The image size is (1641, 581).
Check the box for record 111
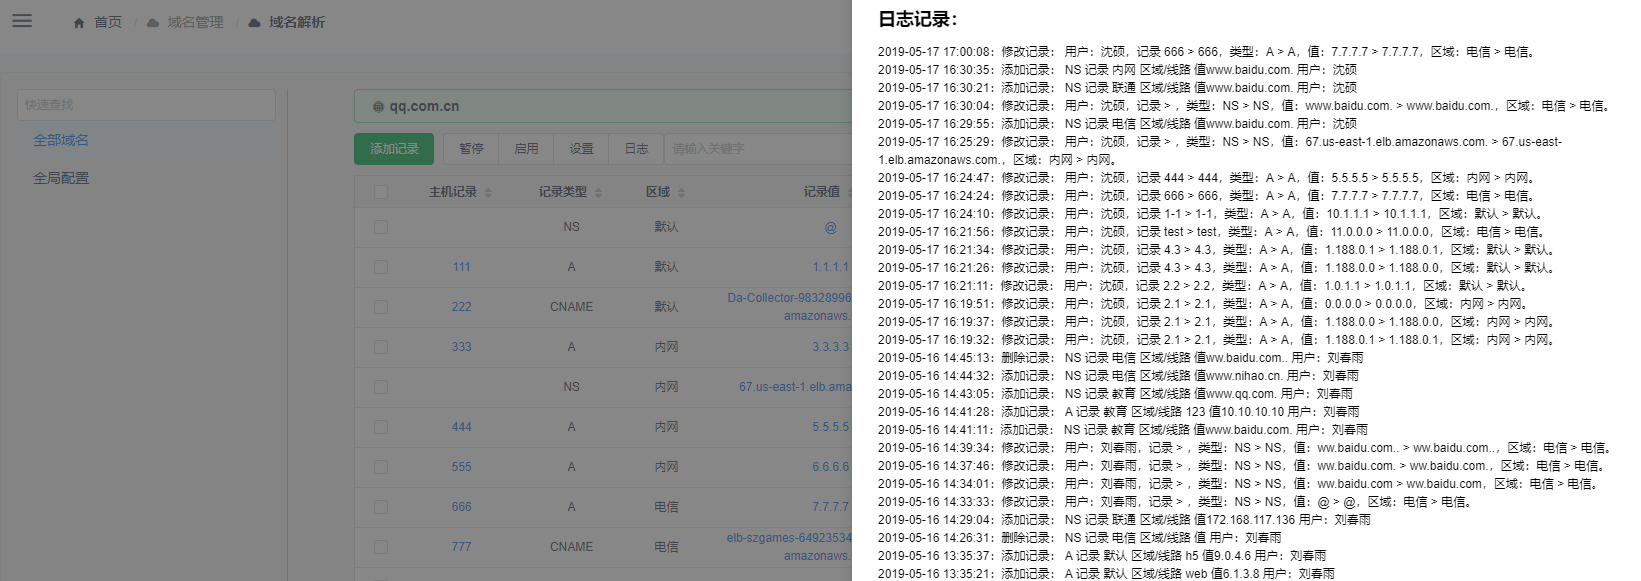(x=381, y=267)
